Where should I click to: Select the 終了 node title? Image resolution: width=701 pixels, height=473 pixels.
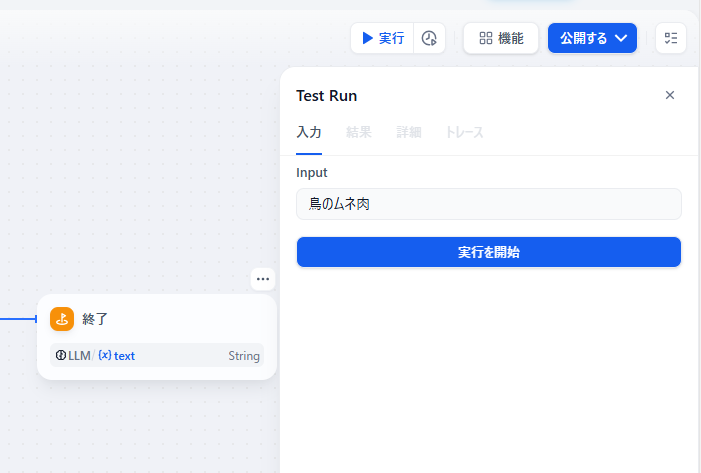(95, 319)
